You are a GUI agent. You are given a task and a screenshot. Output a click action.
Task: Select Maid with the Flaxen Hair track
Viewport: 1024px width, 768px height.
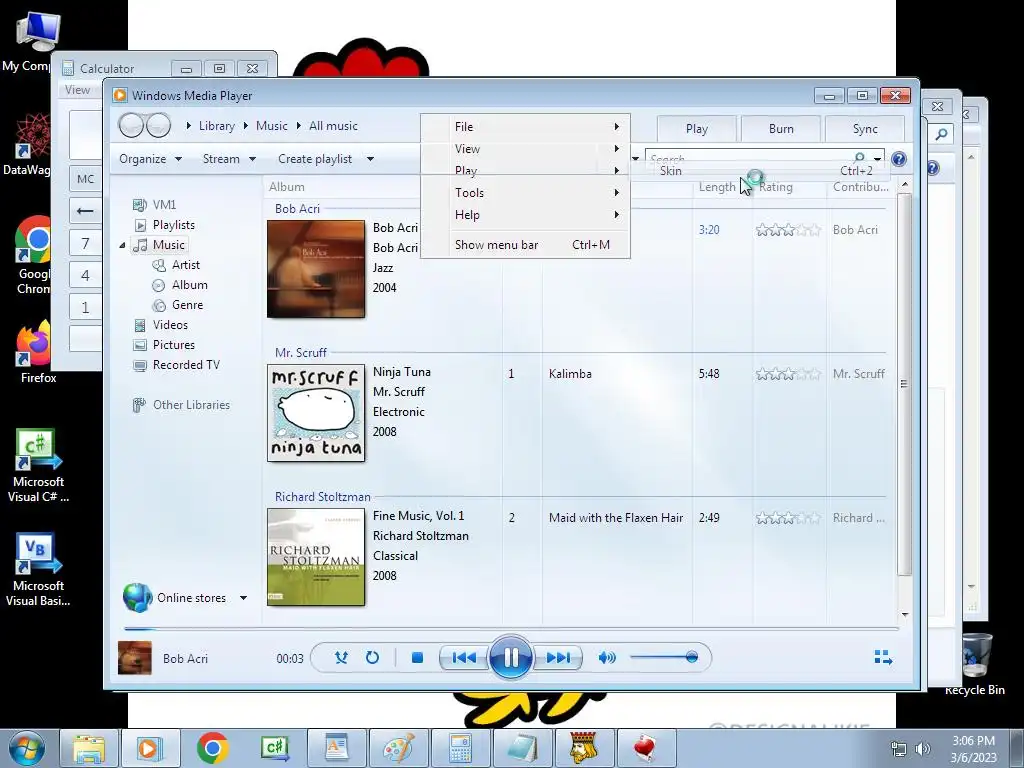[616, 518]
